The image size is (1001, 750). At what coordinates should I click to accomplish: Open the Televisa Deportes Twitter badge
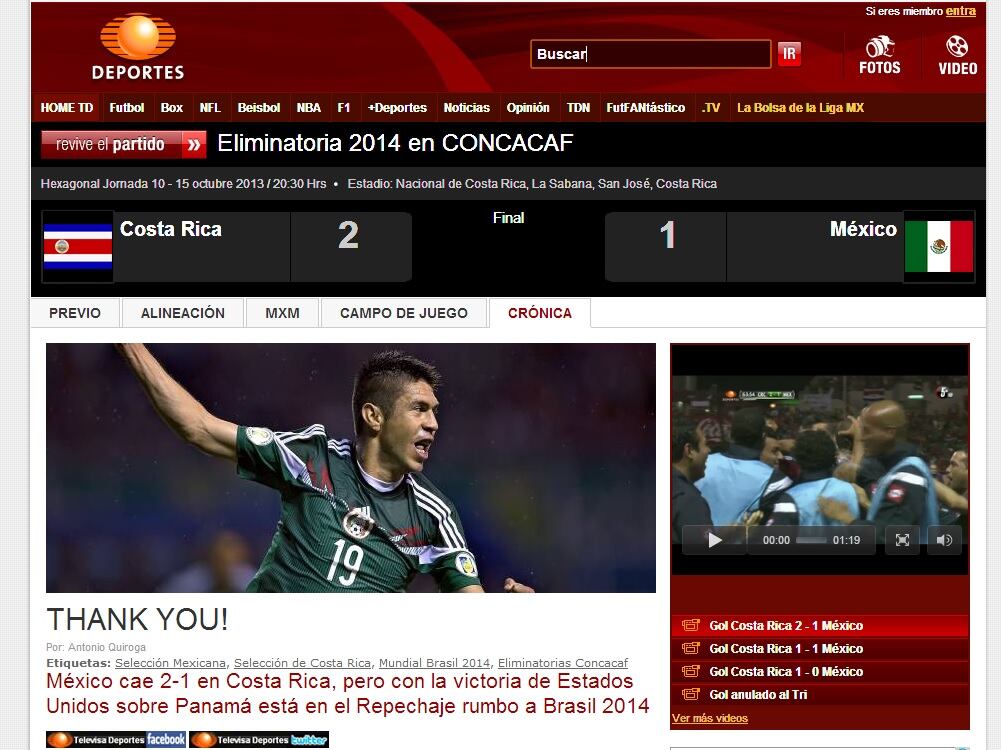pyautogui.click(x=259, y=740)
